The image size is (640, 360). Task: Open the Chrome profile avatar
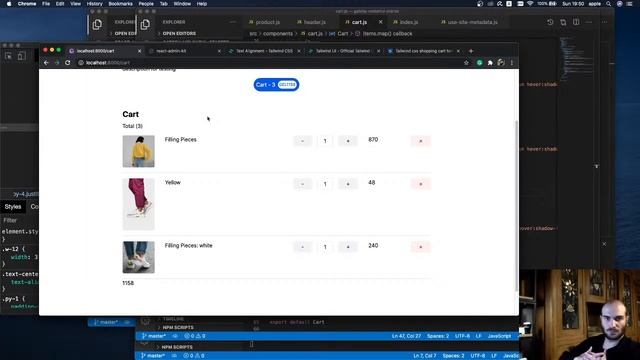pyautogui.click(x=501, y=63)
